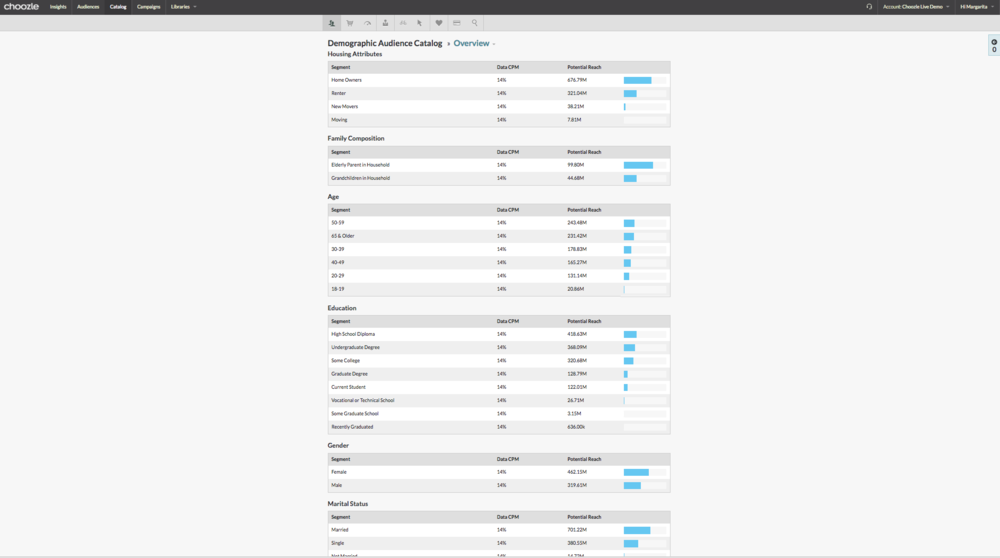Click the Education table Segment column header
The width and height of the screenshot is (1000, 558).
pos(341,322)
